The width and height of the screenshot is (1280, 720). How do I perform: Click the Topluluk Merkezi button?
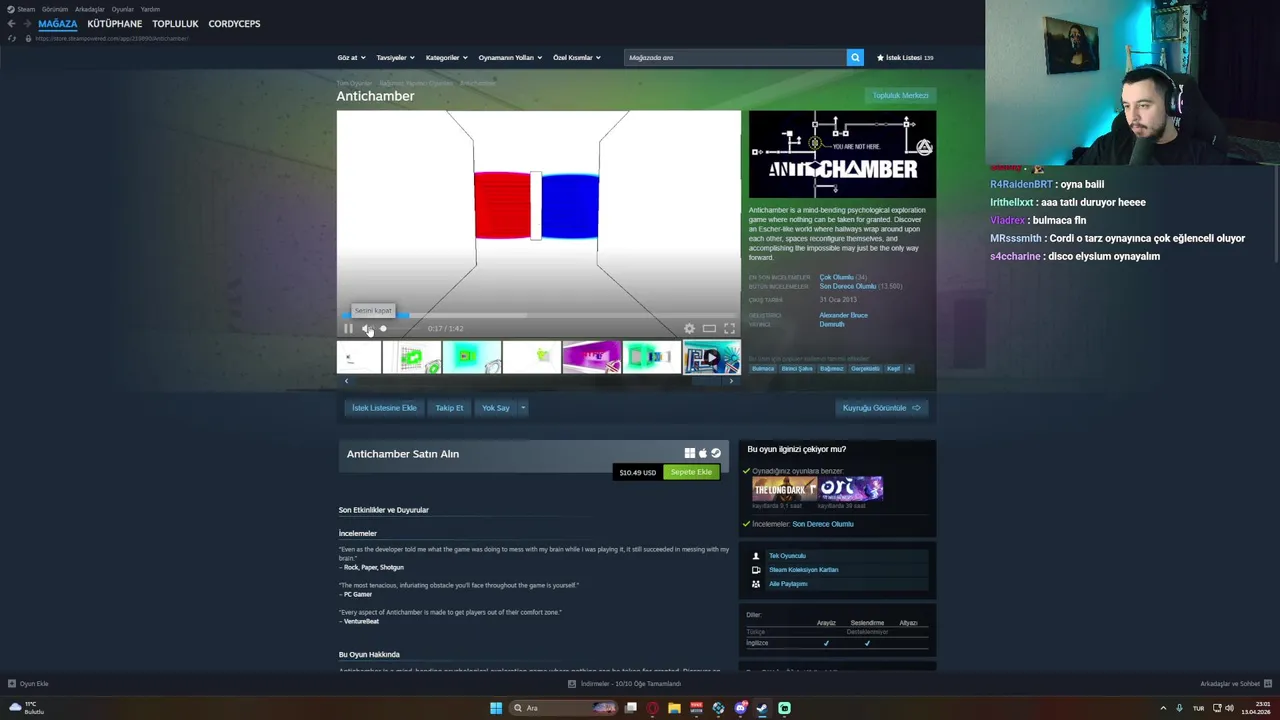900,95
